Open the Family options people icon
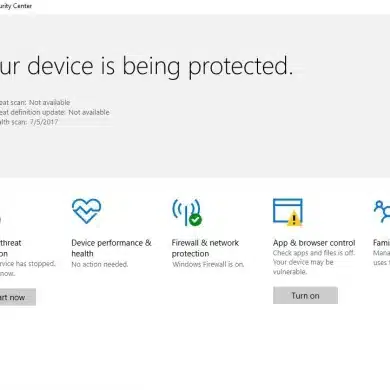This screenshot has height=390, width=390. [x=382, y=211]
